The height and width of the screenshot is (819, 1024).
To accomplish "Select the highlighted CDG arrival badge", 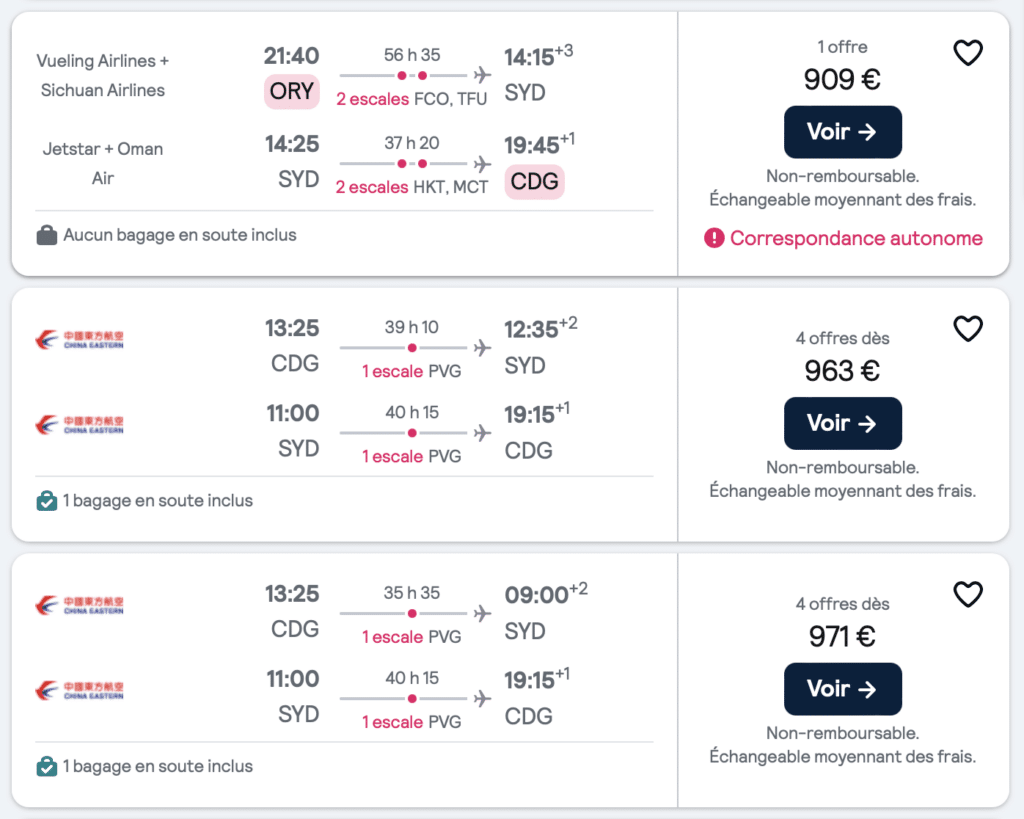I will coord(534,182).
